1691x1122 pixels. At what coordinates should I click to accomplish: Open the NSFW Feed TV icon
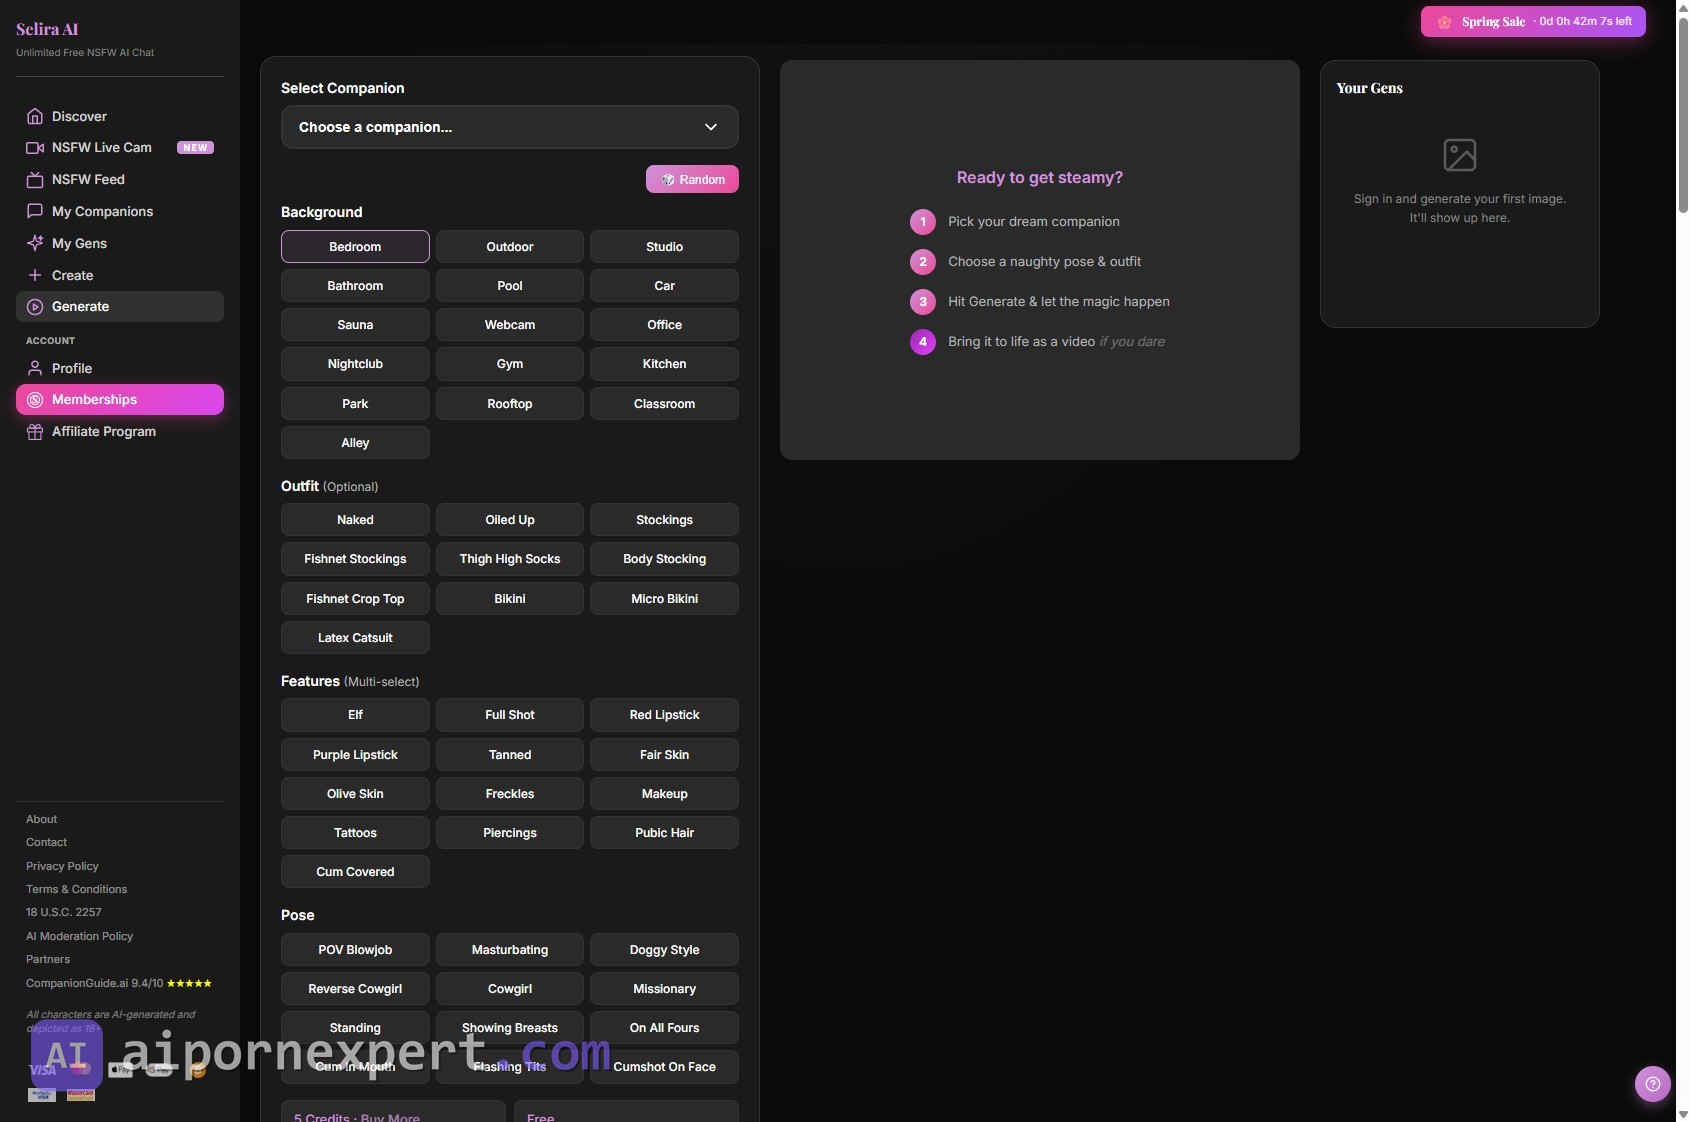pos(35,180)
